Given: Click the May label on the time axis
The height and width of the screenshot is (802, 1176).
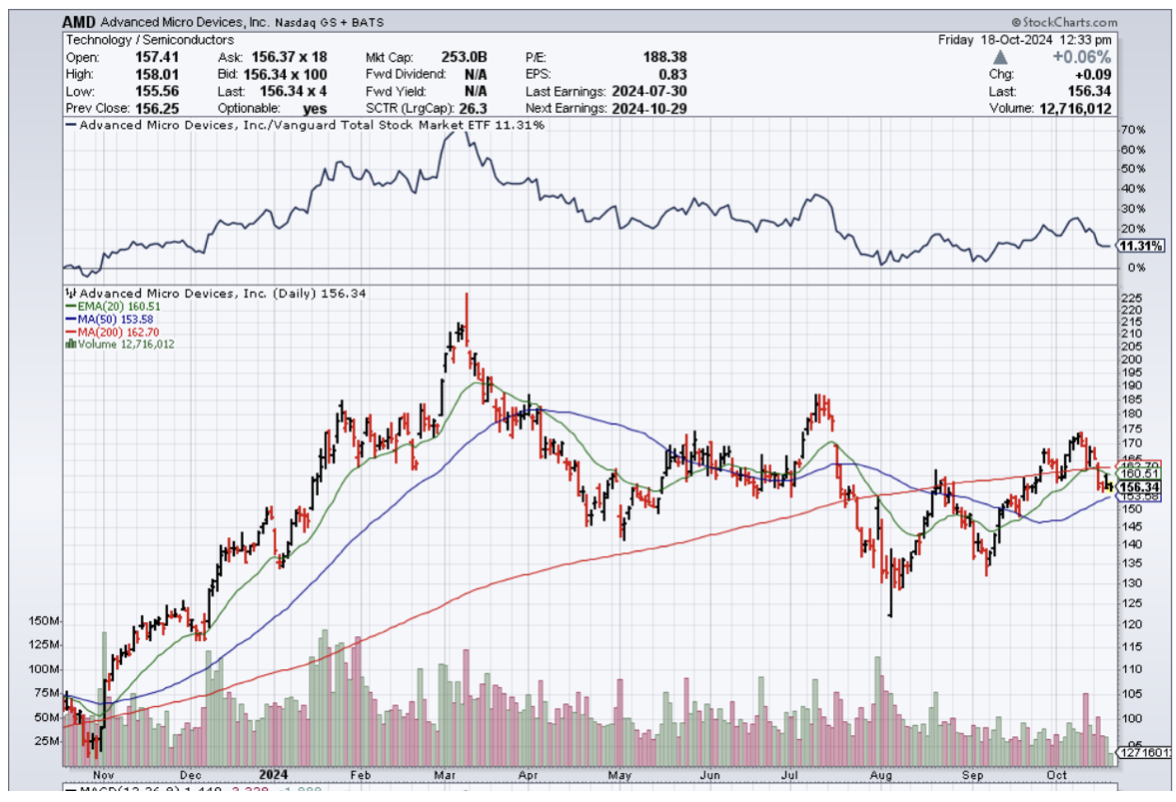Looking at the screenshot, I should pyautogui.click(x=620, y=775).
